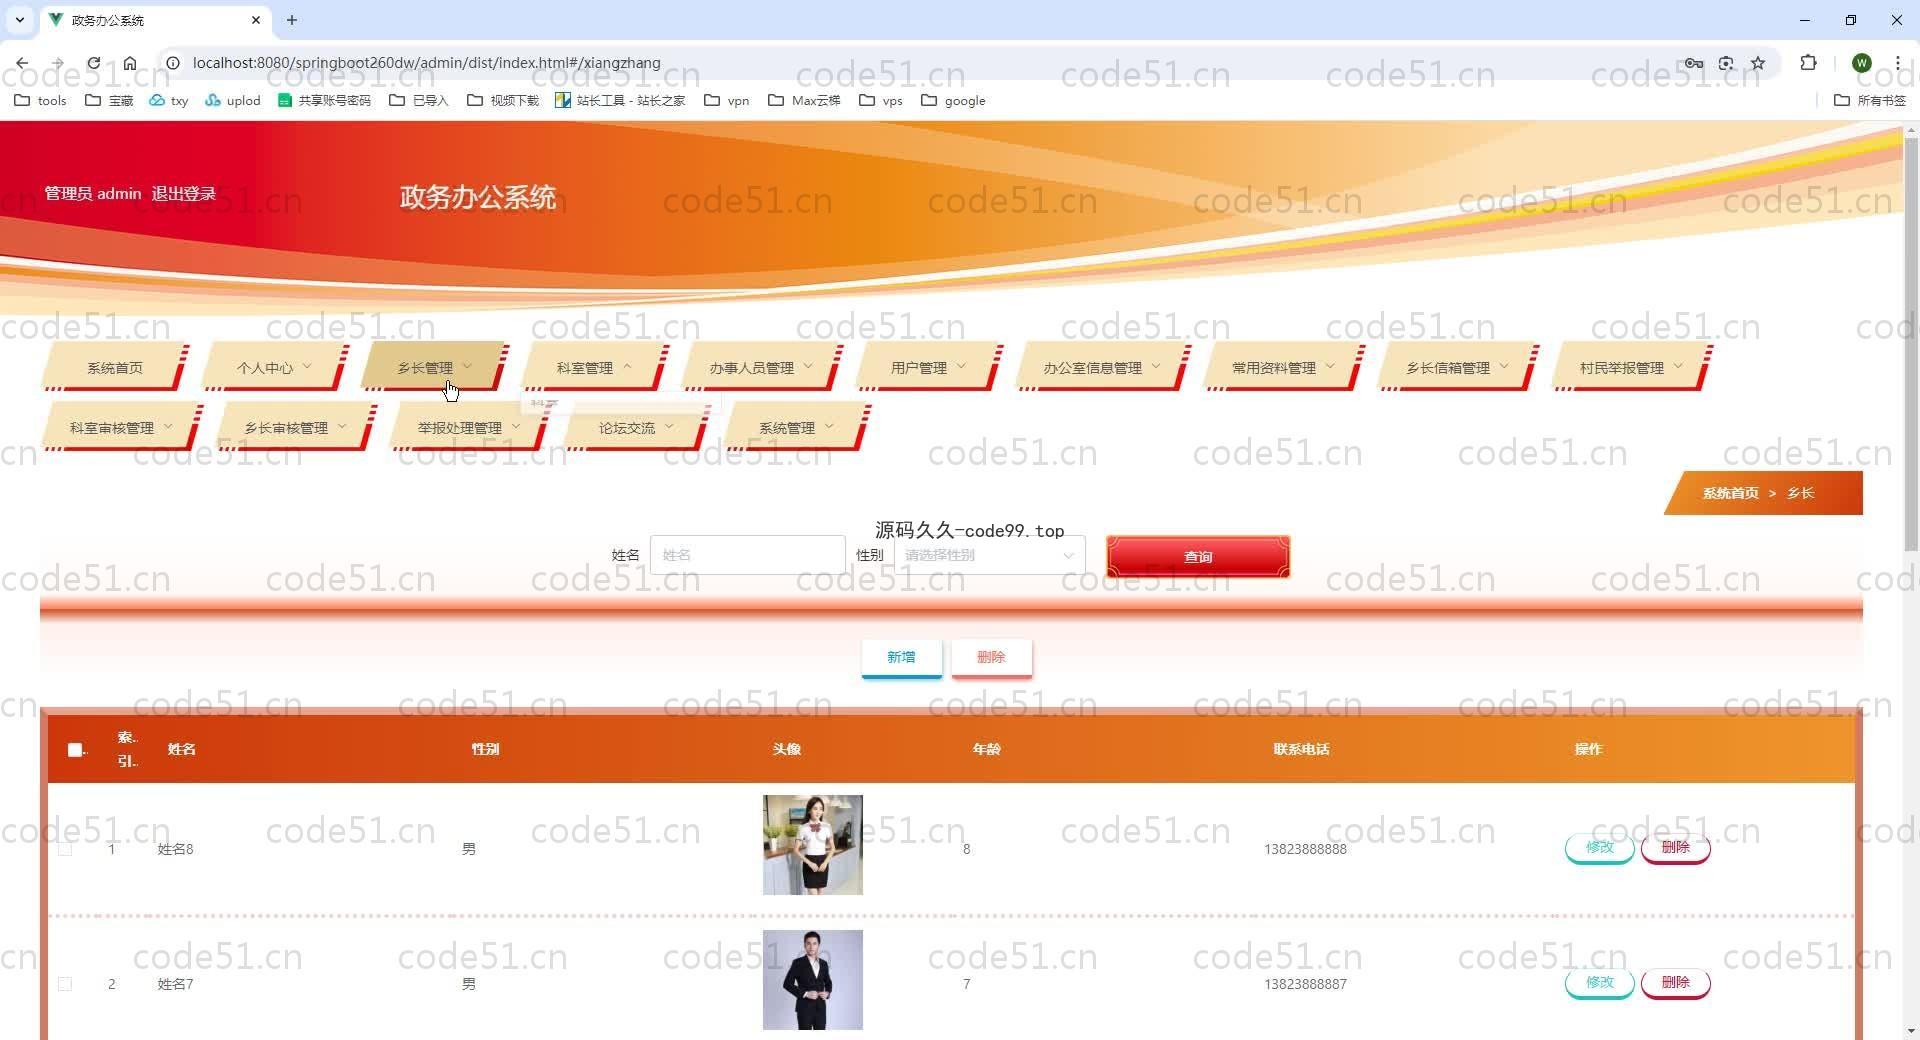Screen dimensions: 1920x1040
Task: Open the Chrome profile avatar W
Action: point(1861,63)
